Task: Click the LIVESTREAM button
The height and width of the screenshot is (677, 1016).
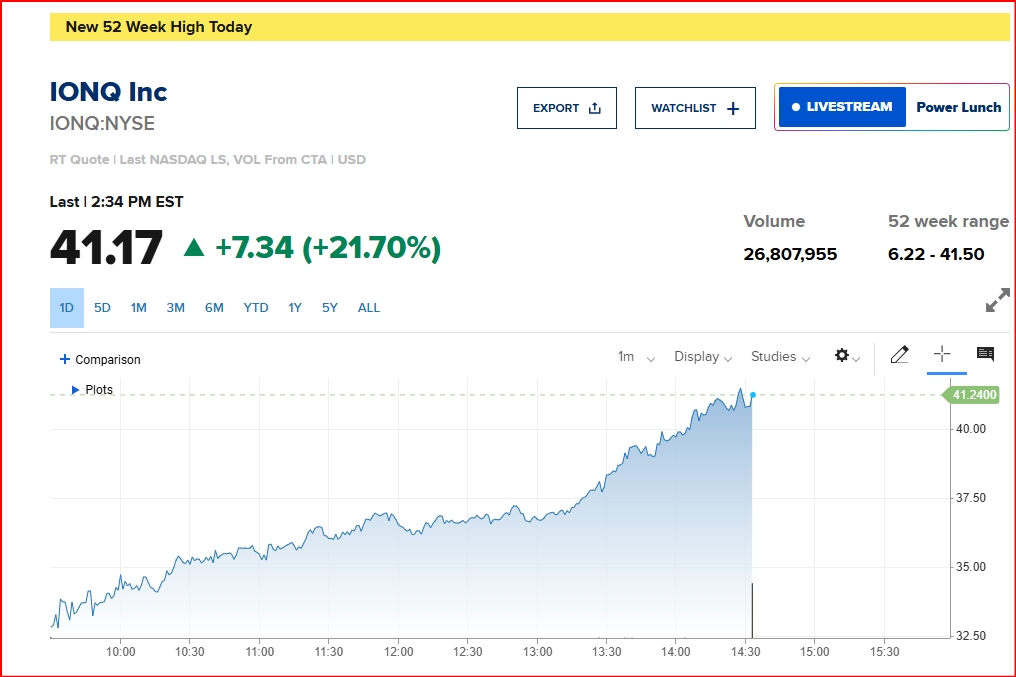Action: pyautogui.click(x=841, y=107)
